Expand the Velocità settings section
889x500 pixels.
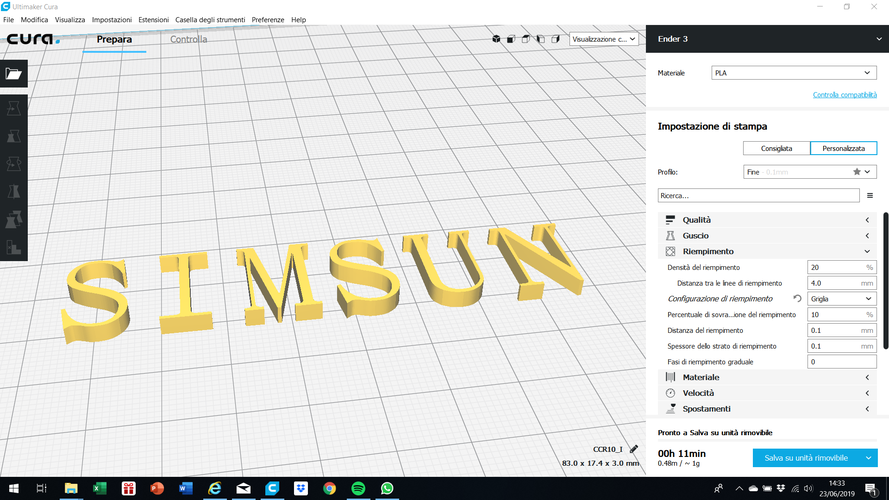click(x=768, y=393)
